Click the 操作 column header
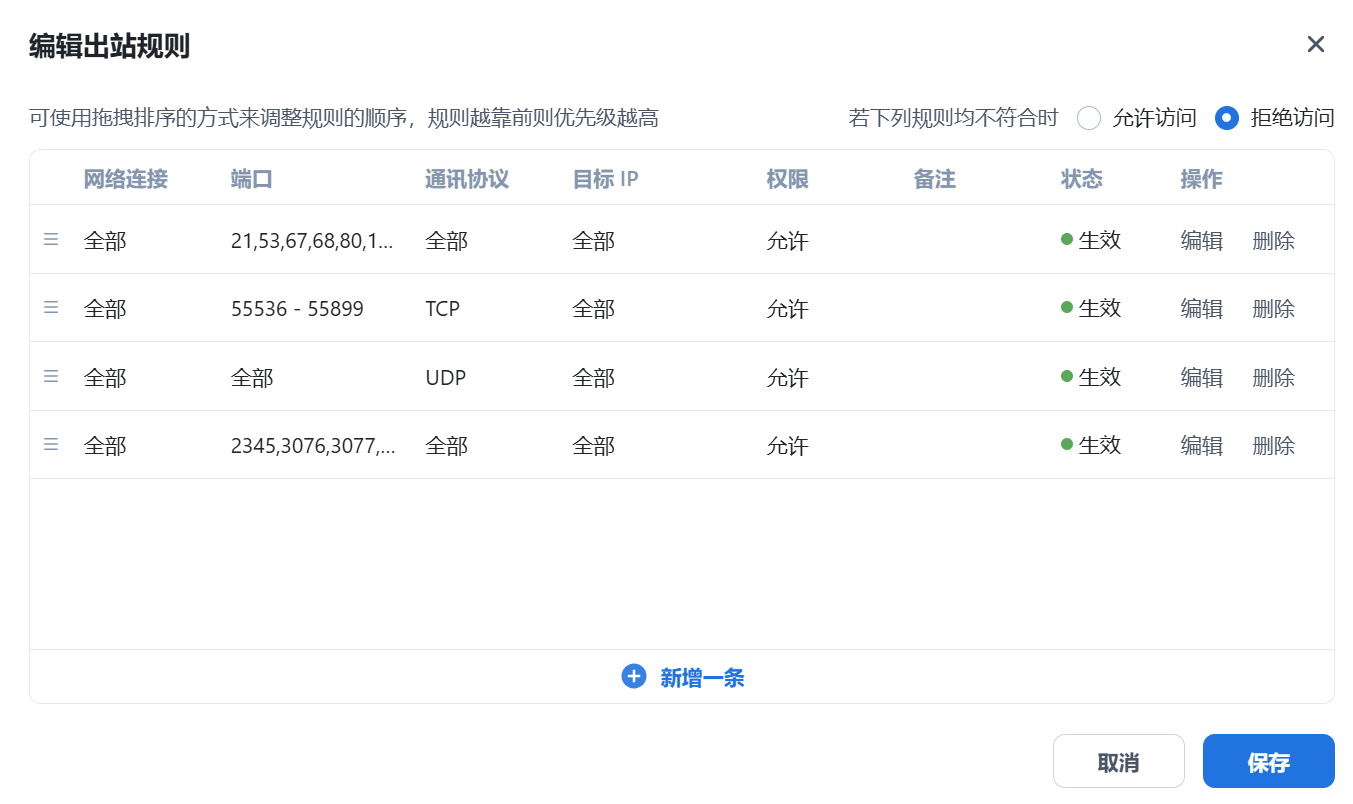This screenshot has width=1353, height=804. pos(1202,179)
